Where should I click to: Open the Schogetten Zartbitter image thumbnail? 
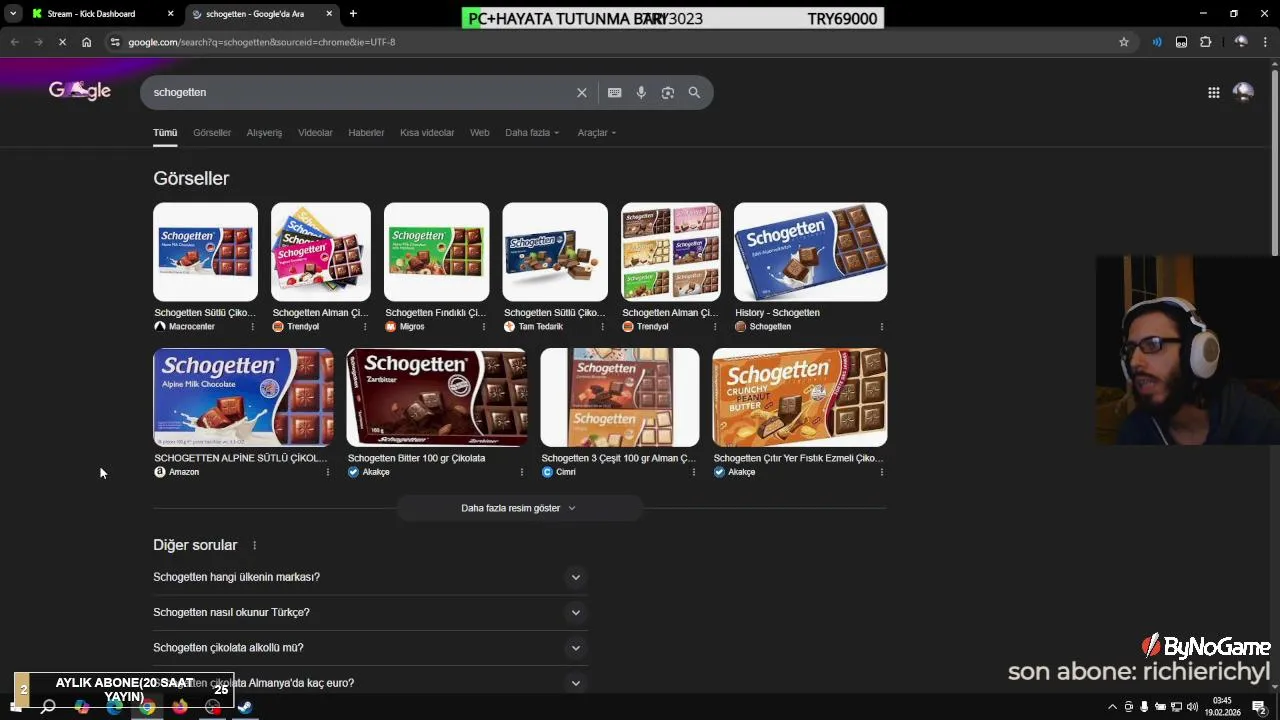pos(437,397)
